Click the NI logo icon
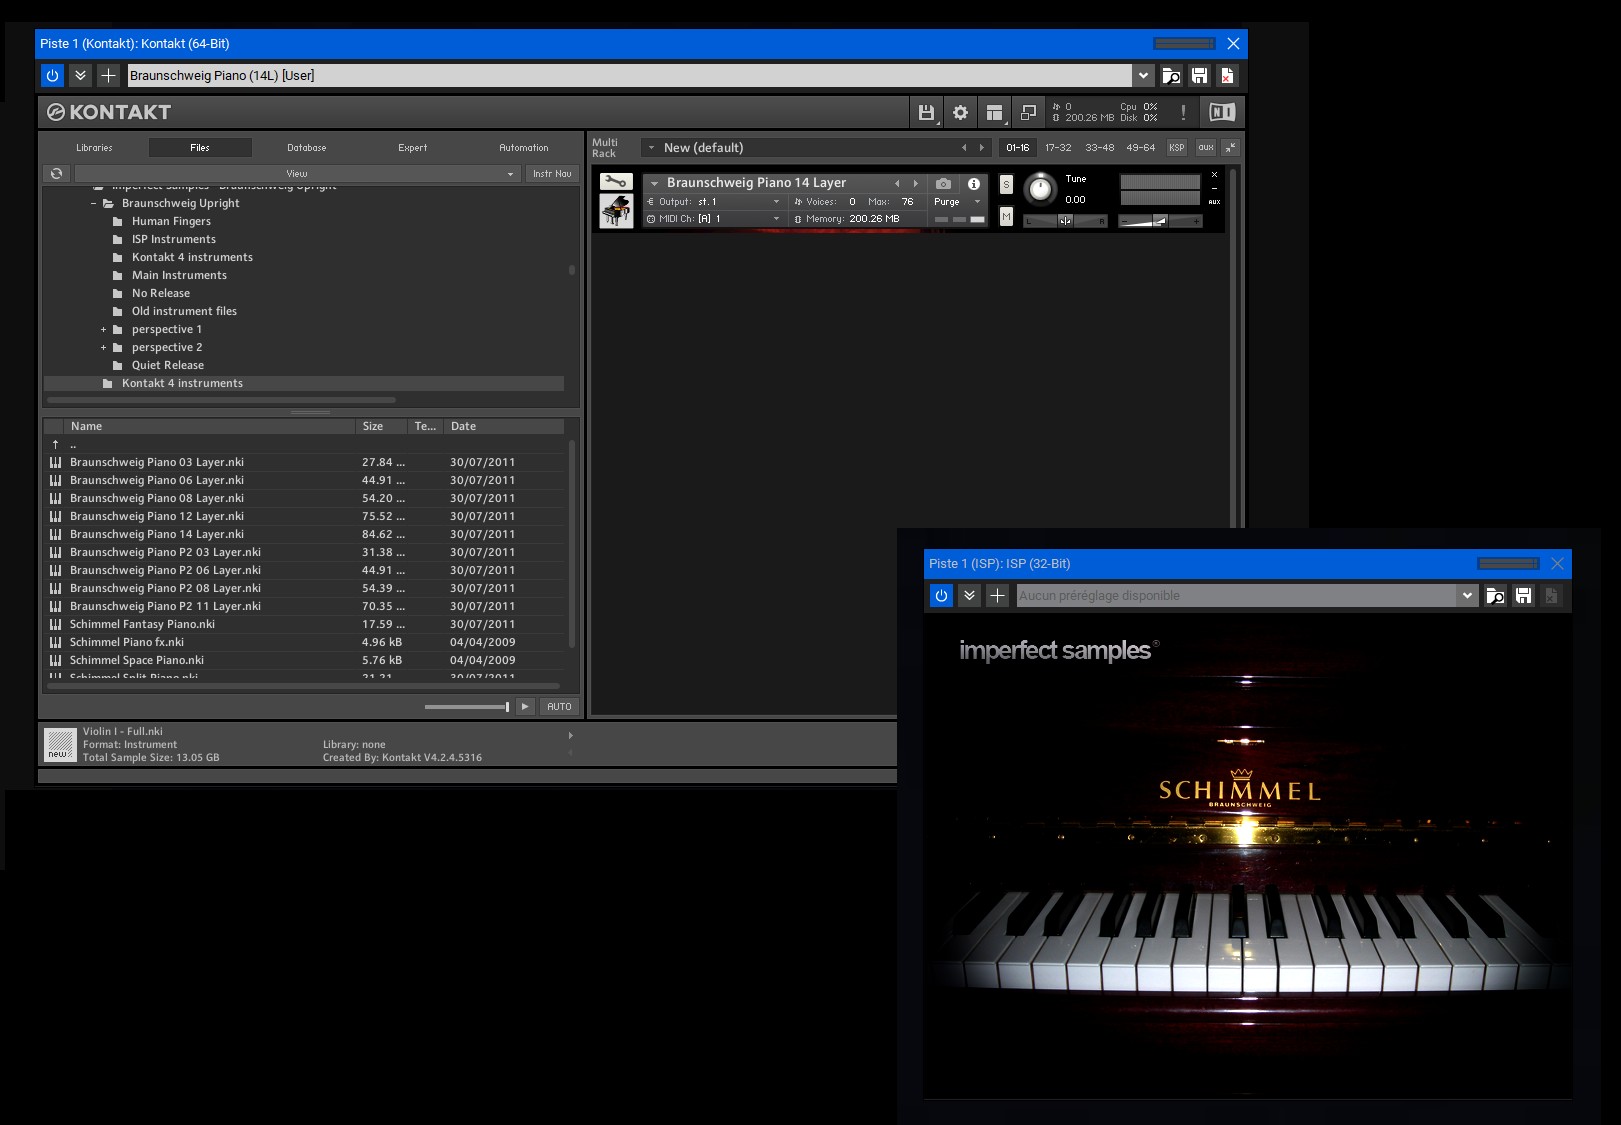This screenshot has width=1621, height=1125. 1222,113
